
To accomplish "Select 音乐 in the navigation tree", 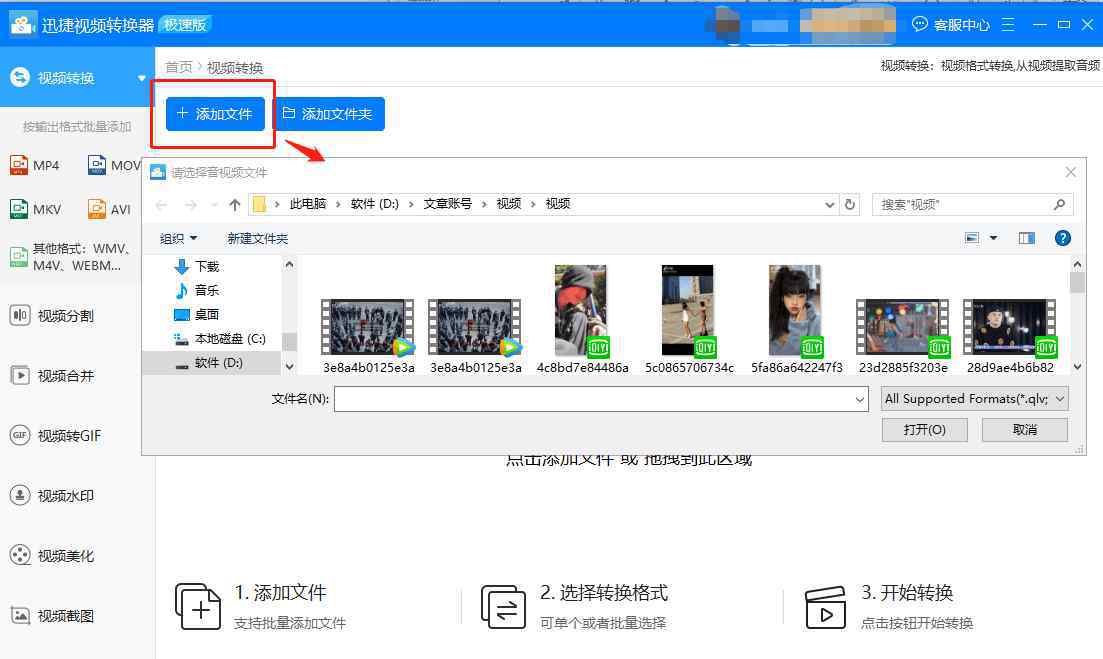I will (x=197, y=290).
